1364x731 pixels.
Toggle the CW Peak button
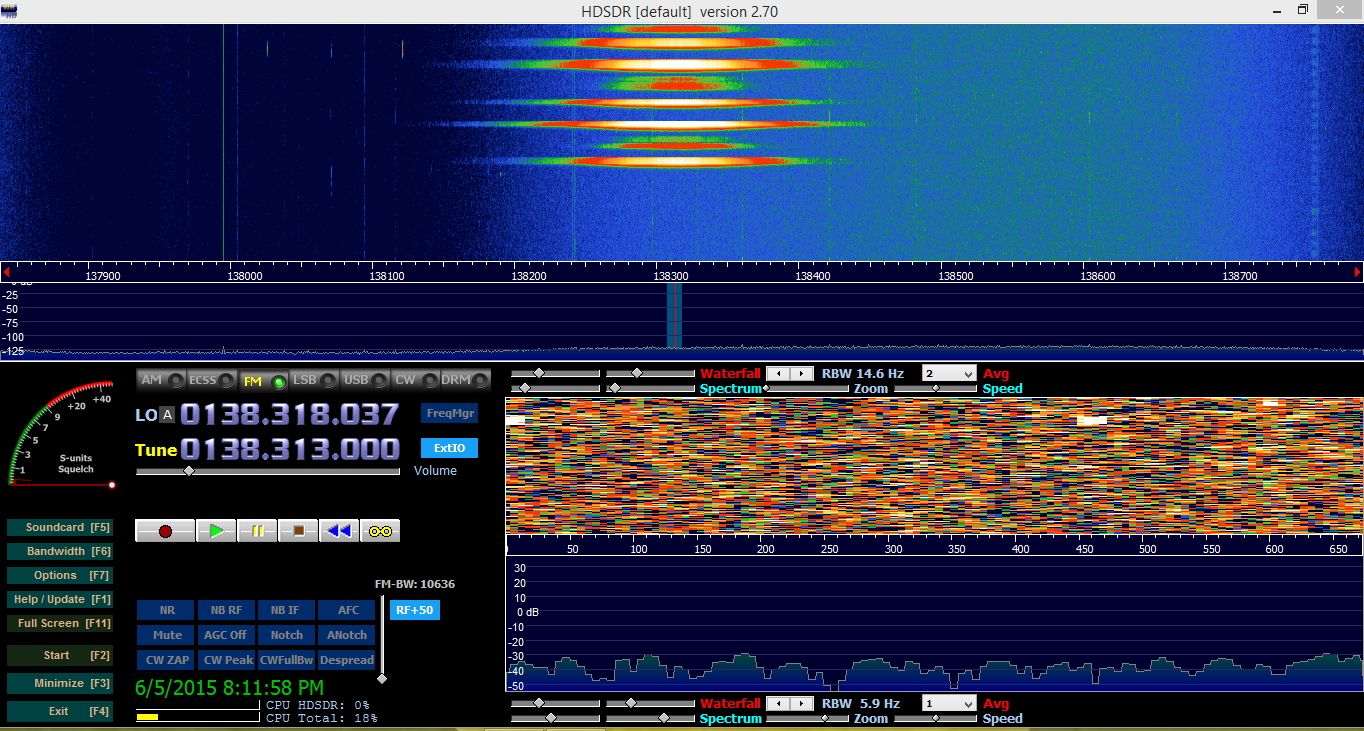(226, 660)
